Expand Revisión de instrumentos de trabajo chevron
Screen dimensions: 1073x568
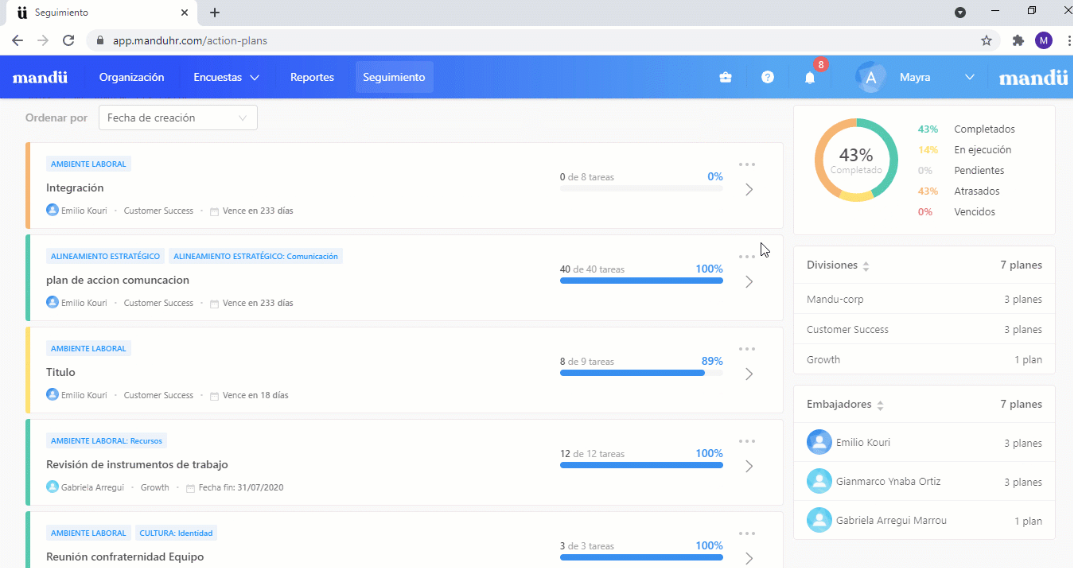click(749, 467)
